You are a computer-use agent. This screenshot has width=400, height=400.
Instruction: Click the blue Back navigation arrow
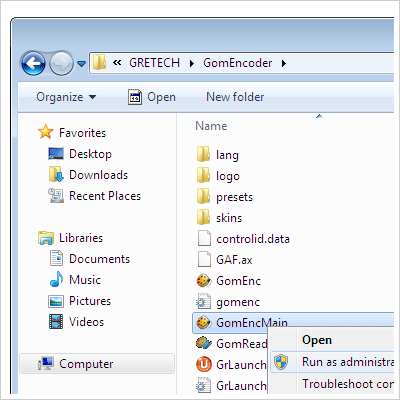click(x=33, y=63)
